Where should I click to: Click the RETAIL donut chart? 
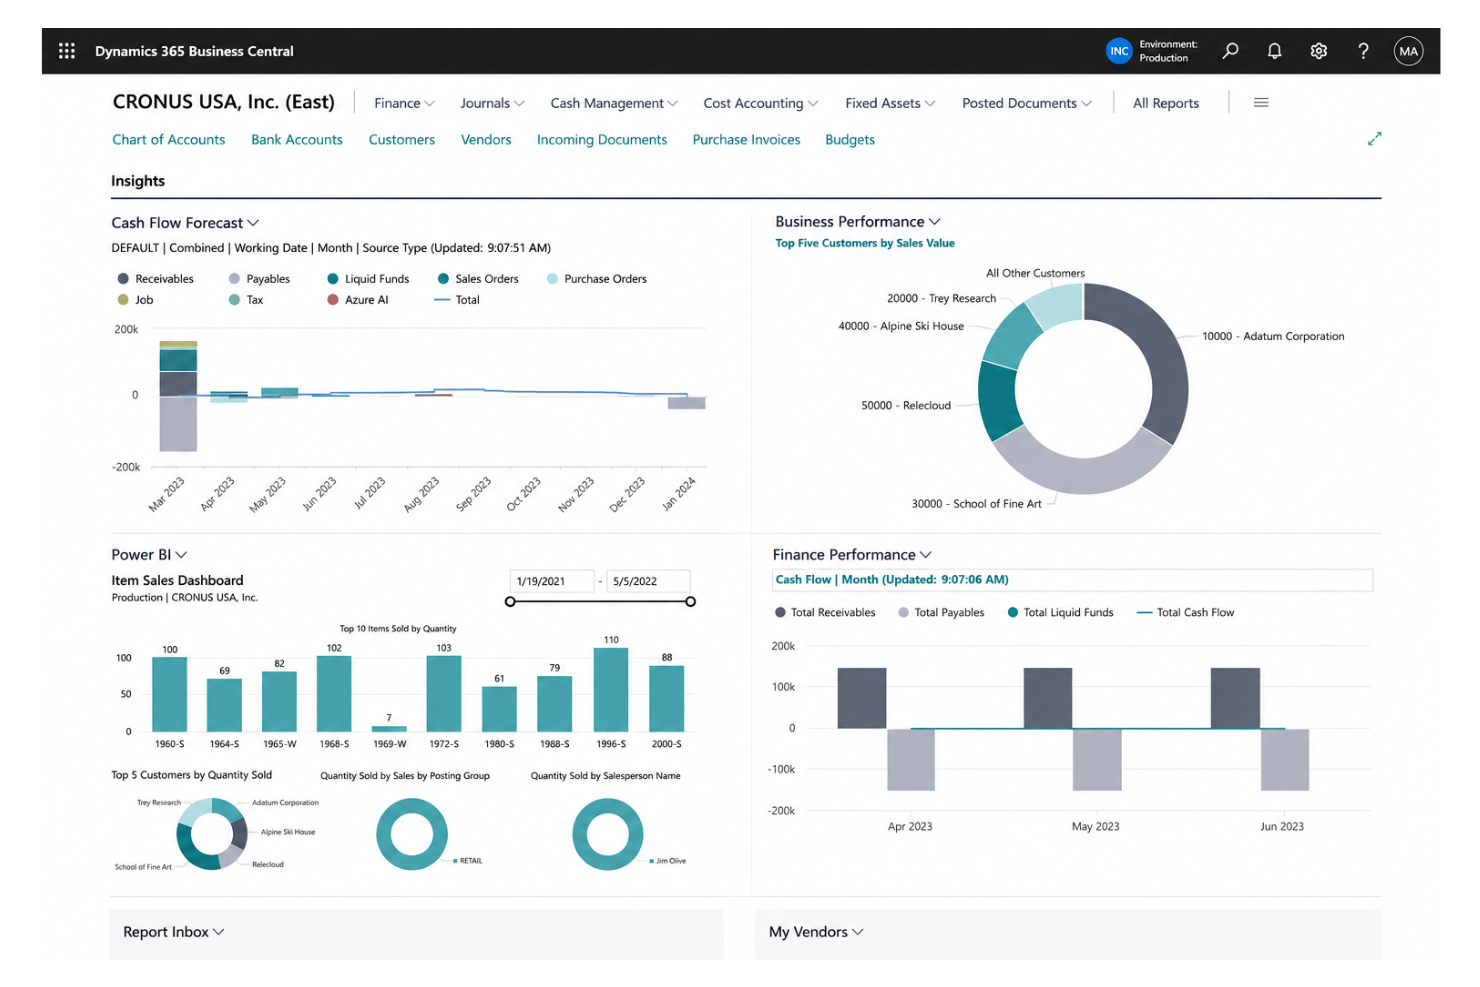[x=412, y=834]
